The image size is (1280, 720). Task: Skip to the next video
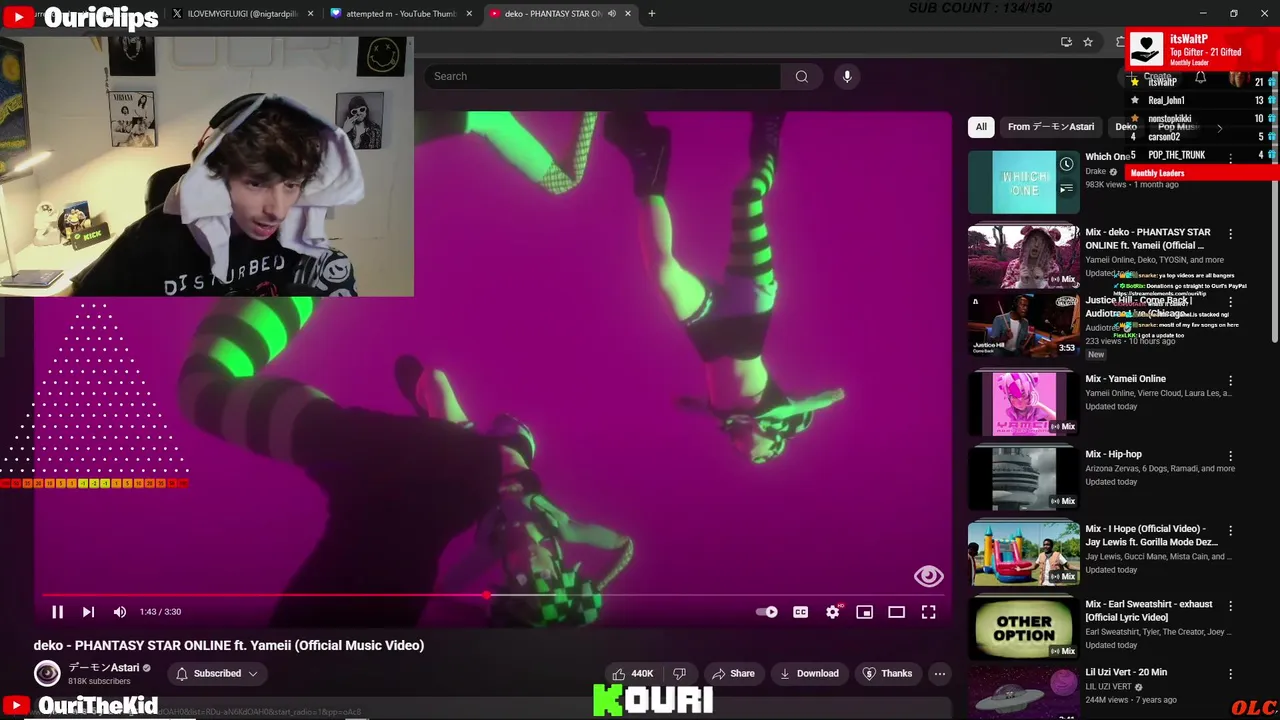click(x=88, y=612)
